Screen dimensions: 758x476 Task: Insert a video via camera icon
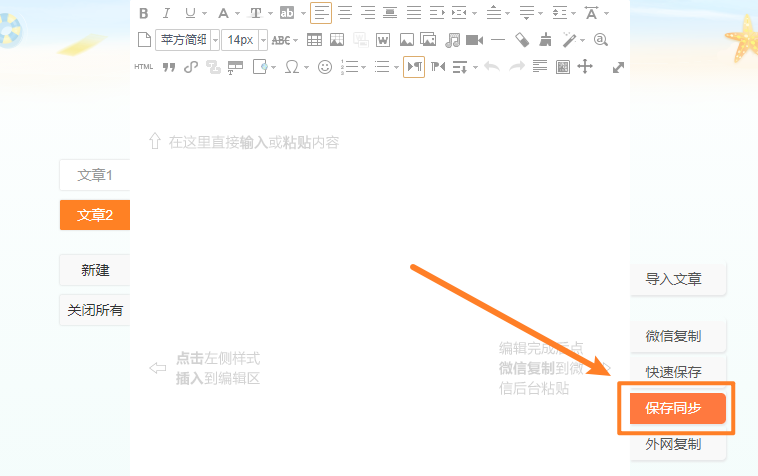click(474, 40)
